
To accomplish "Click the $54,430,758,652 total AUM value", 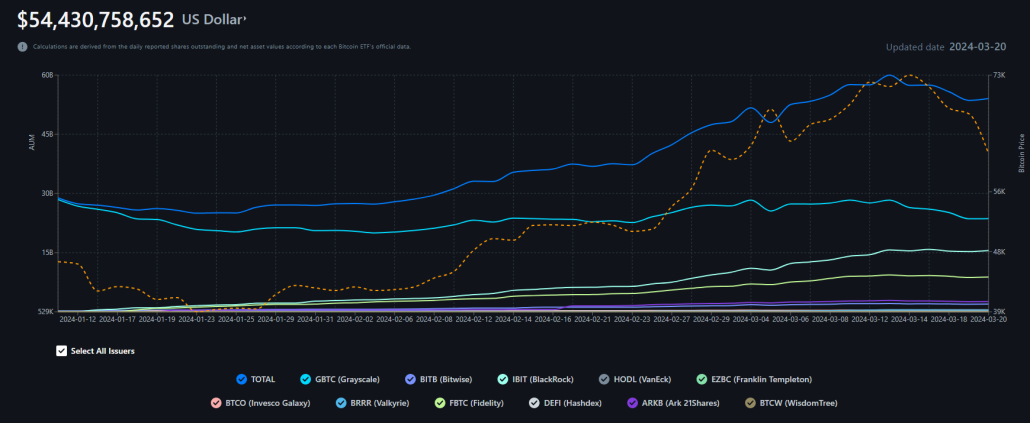I will coord(89,18).
